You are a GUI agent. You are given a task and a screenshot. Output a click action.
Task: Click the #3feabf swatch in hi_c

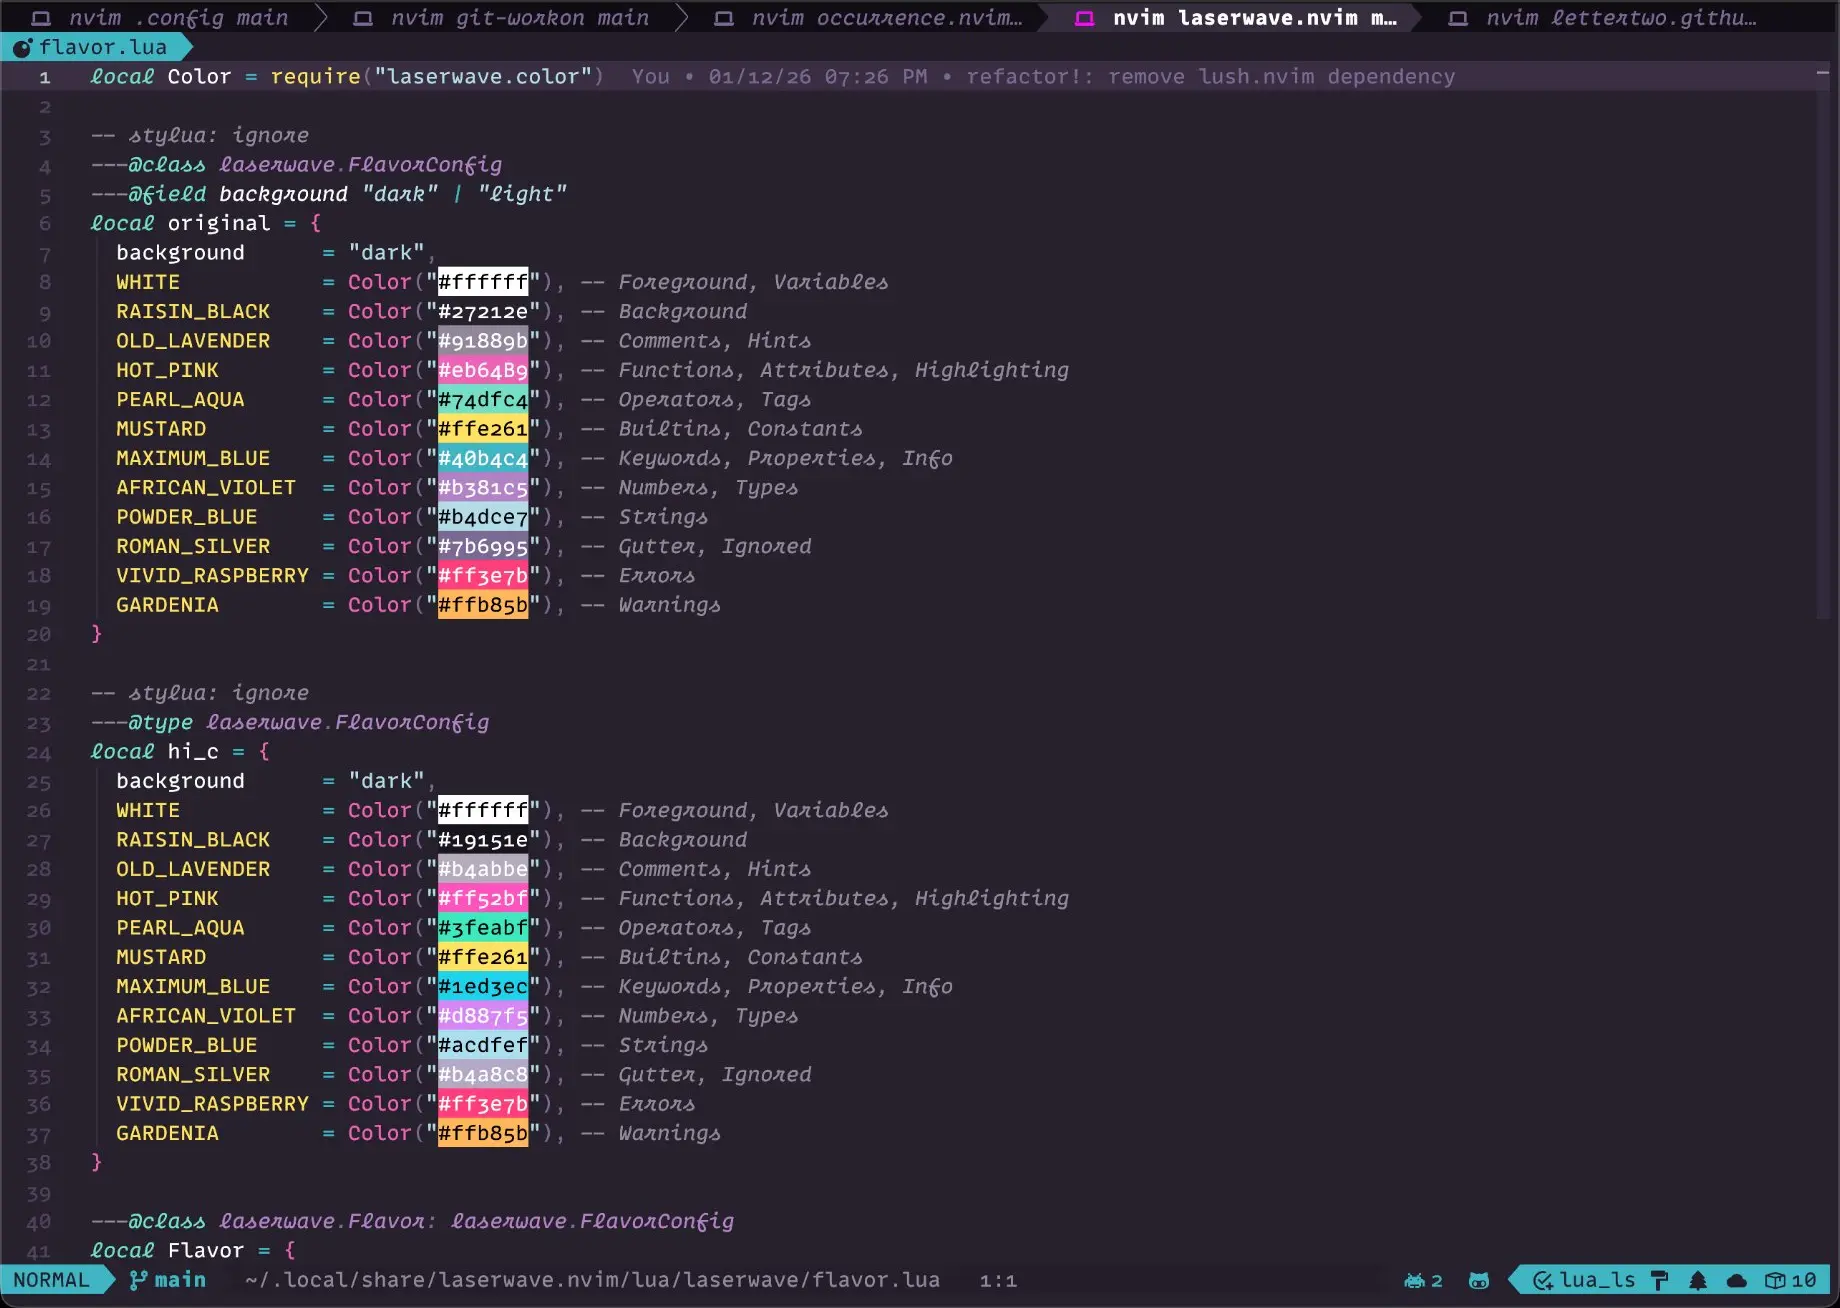(483, 927)
